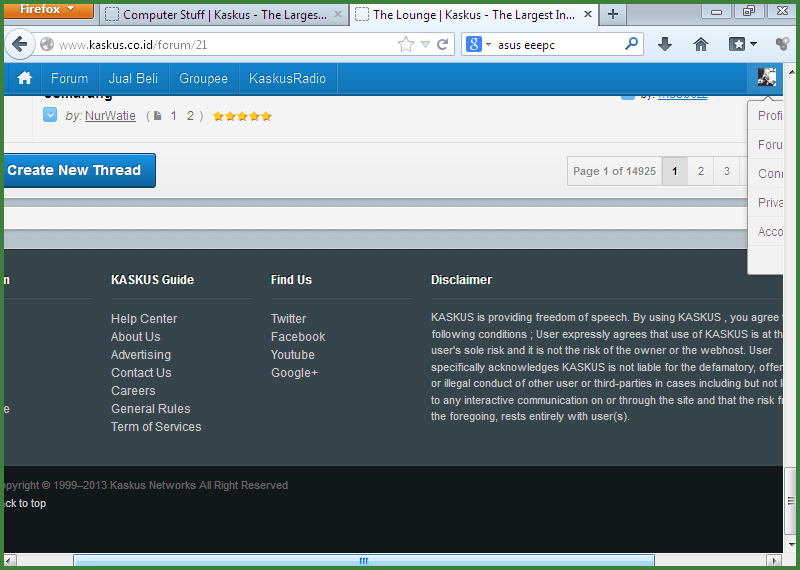The height and width of the screenshot is (570, 800).
Task: Close The Lounge tab
Action: [588, 14]
